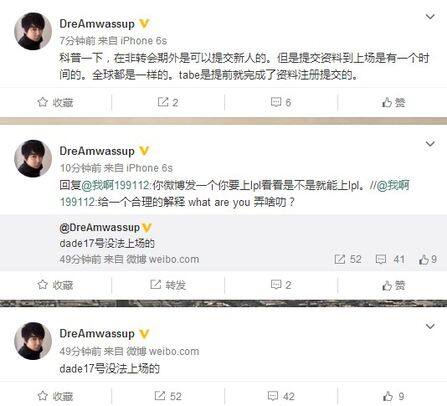This screenshot has width=447, height=406.
Task: Like the last post showing 9 likes
Action: tap(394, 396)
